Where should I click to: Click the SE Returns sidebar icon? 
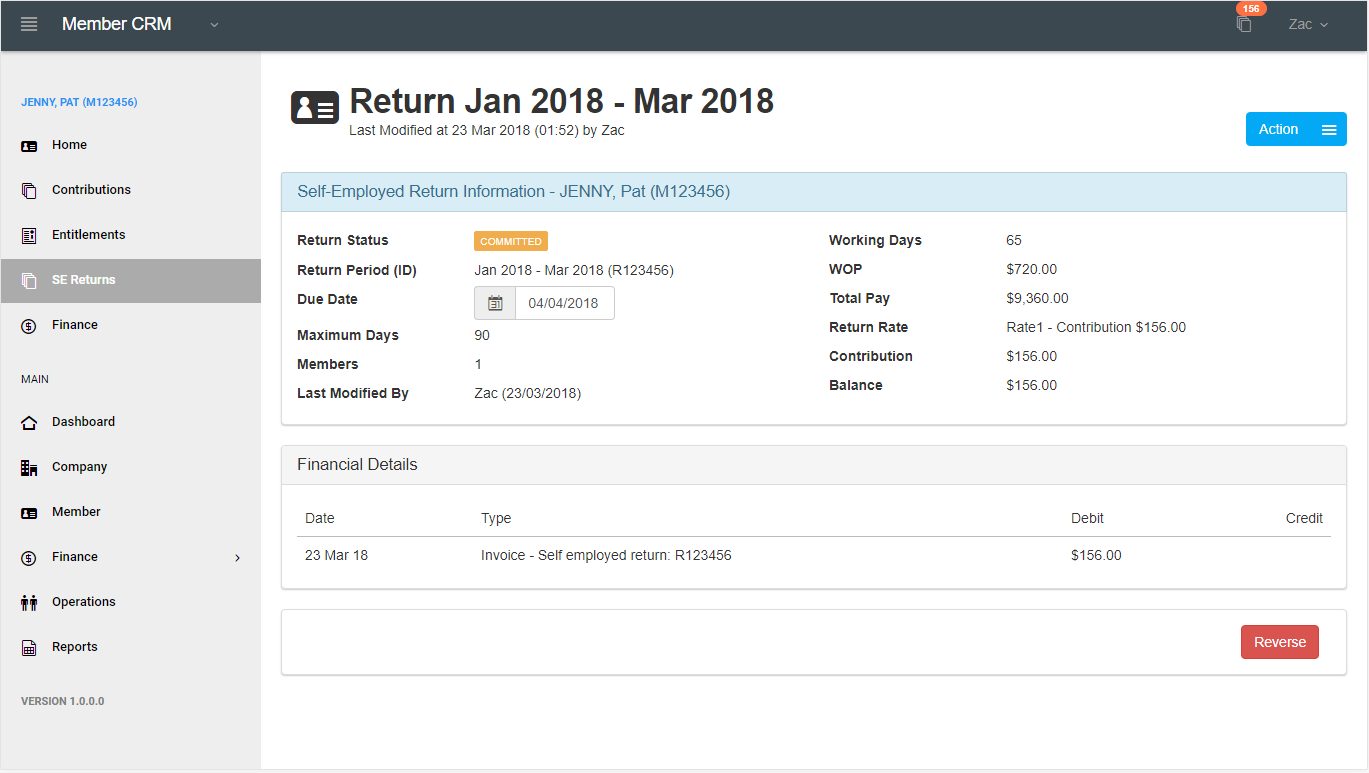click(x=29, y=280)
